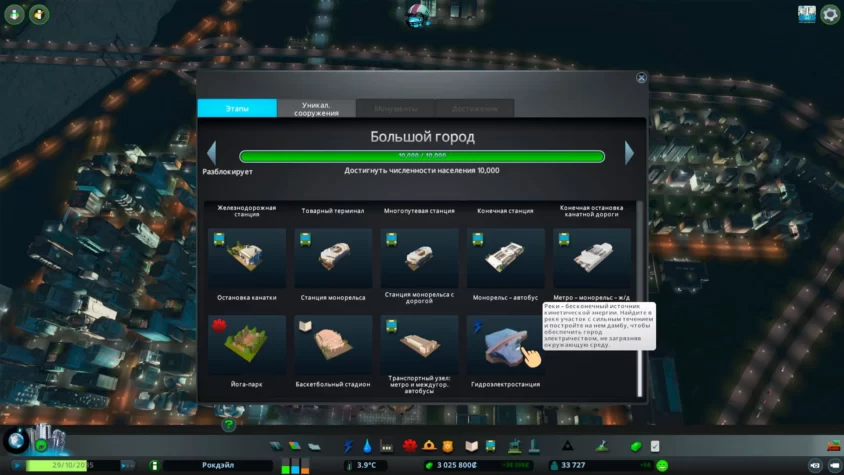
Task: Click the money balance 3 025 800
Action: tap(457, 465)
